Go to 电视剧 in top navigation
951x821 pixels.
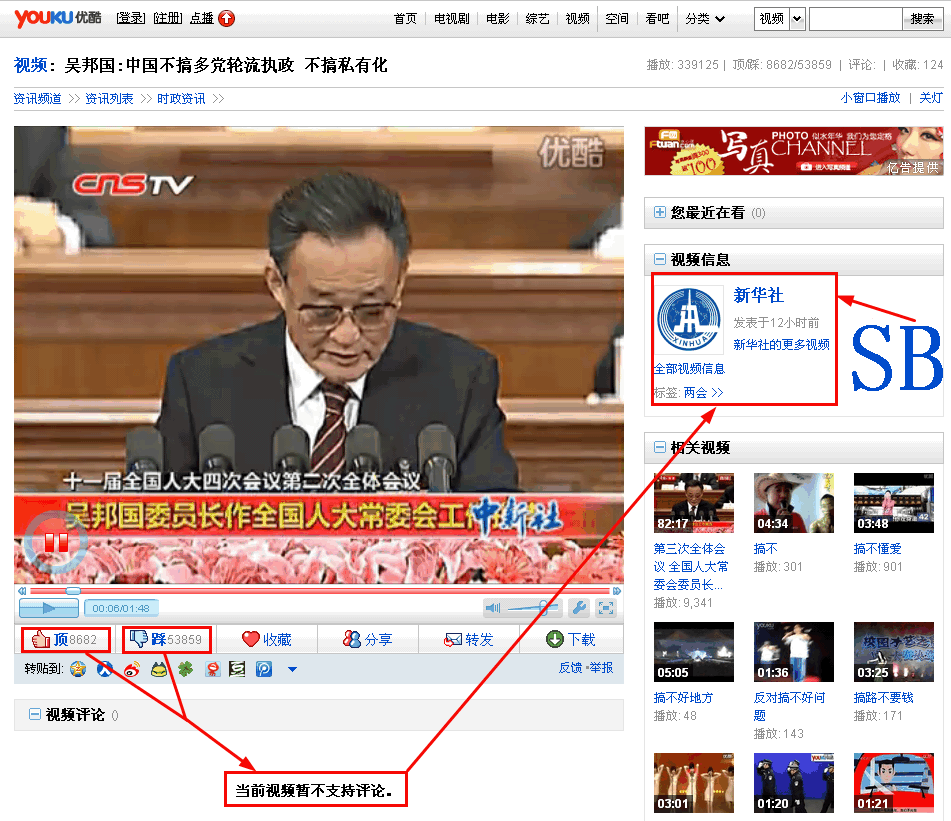(451, 18)
